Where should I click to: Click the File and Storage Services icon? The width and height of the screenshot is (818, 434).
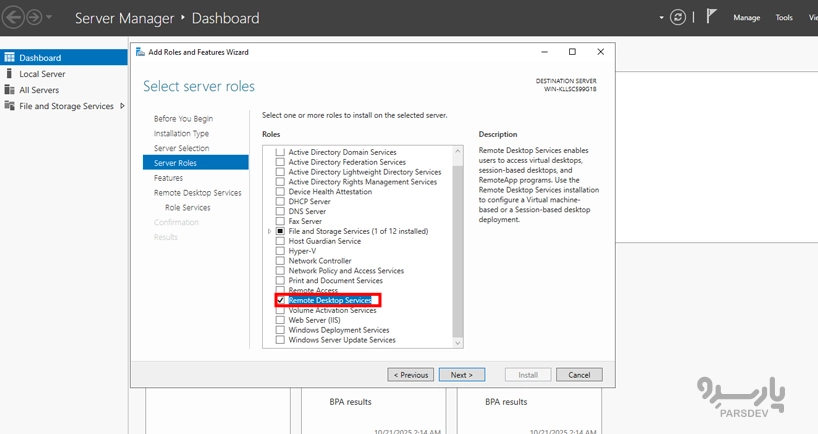(9, 106)
